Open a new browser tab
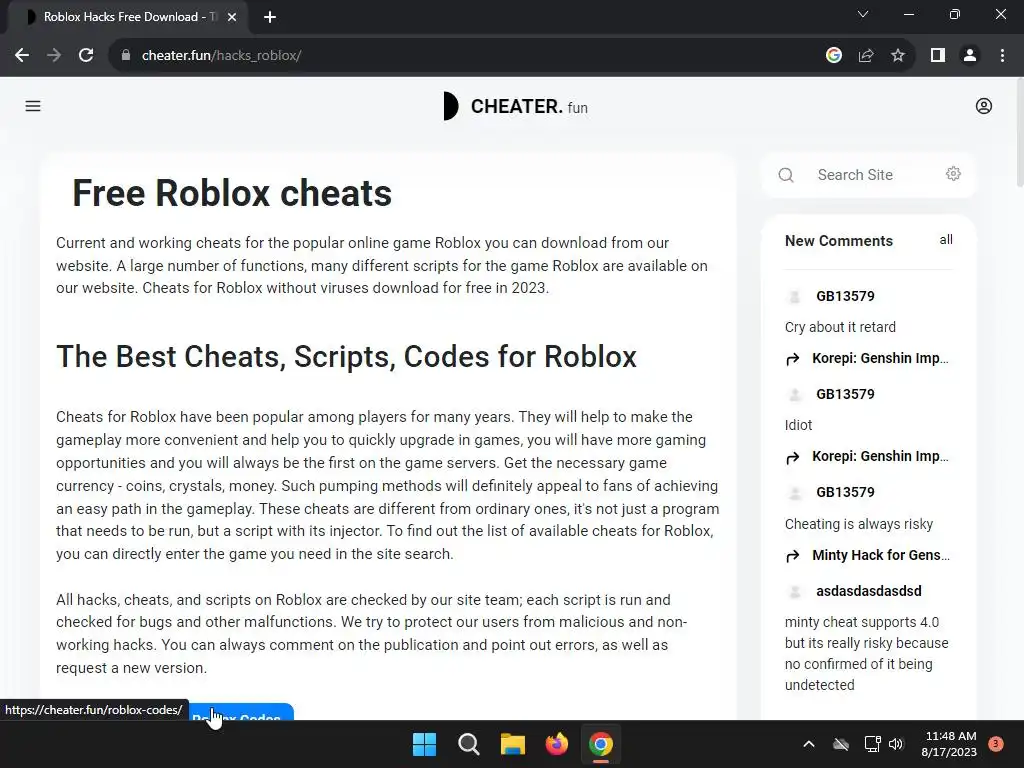This screenshot has height=768, width=1024. (270, 17)
